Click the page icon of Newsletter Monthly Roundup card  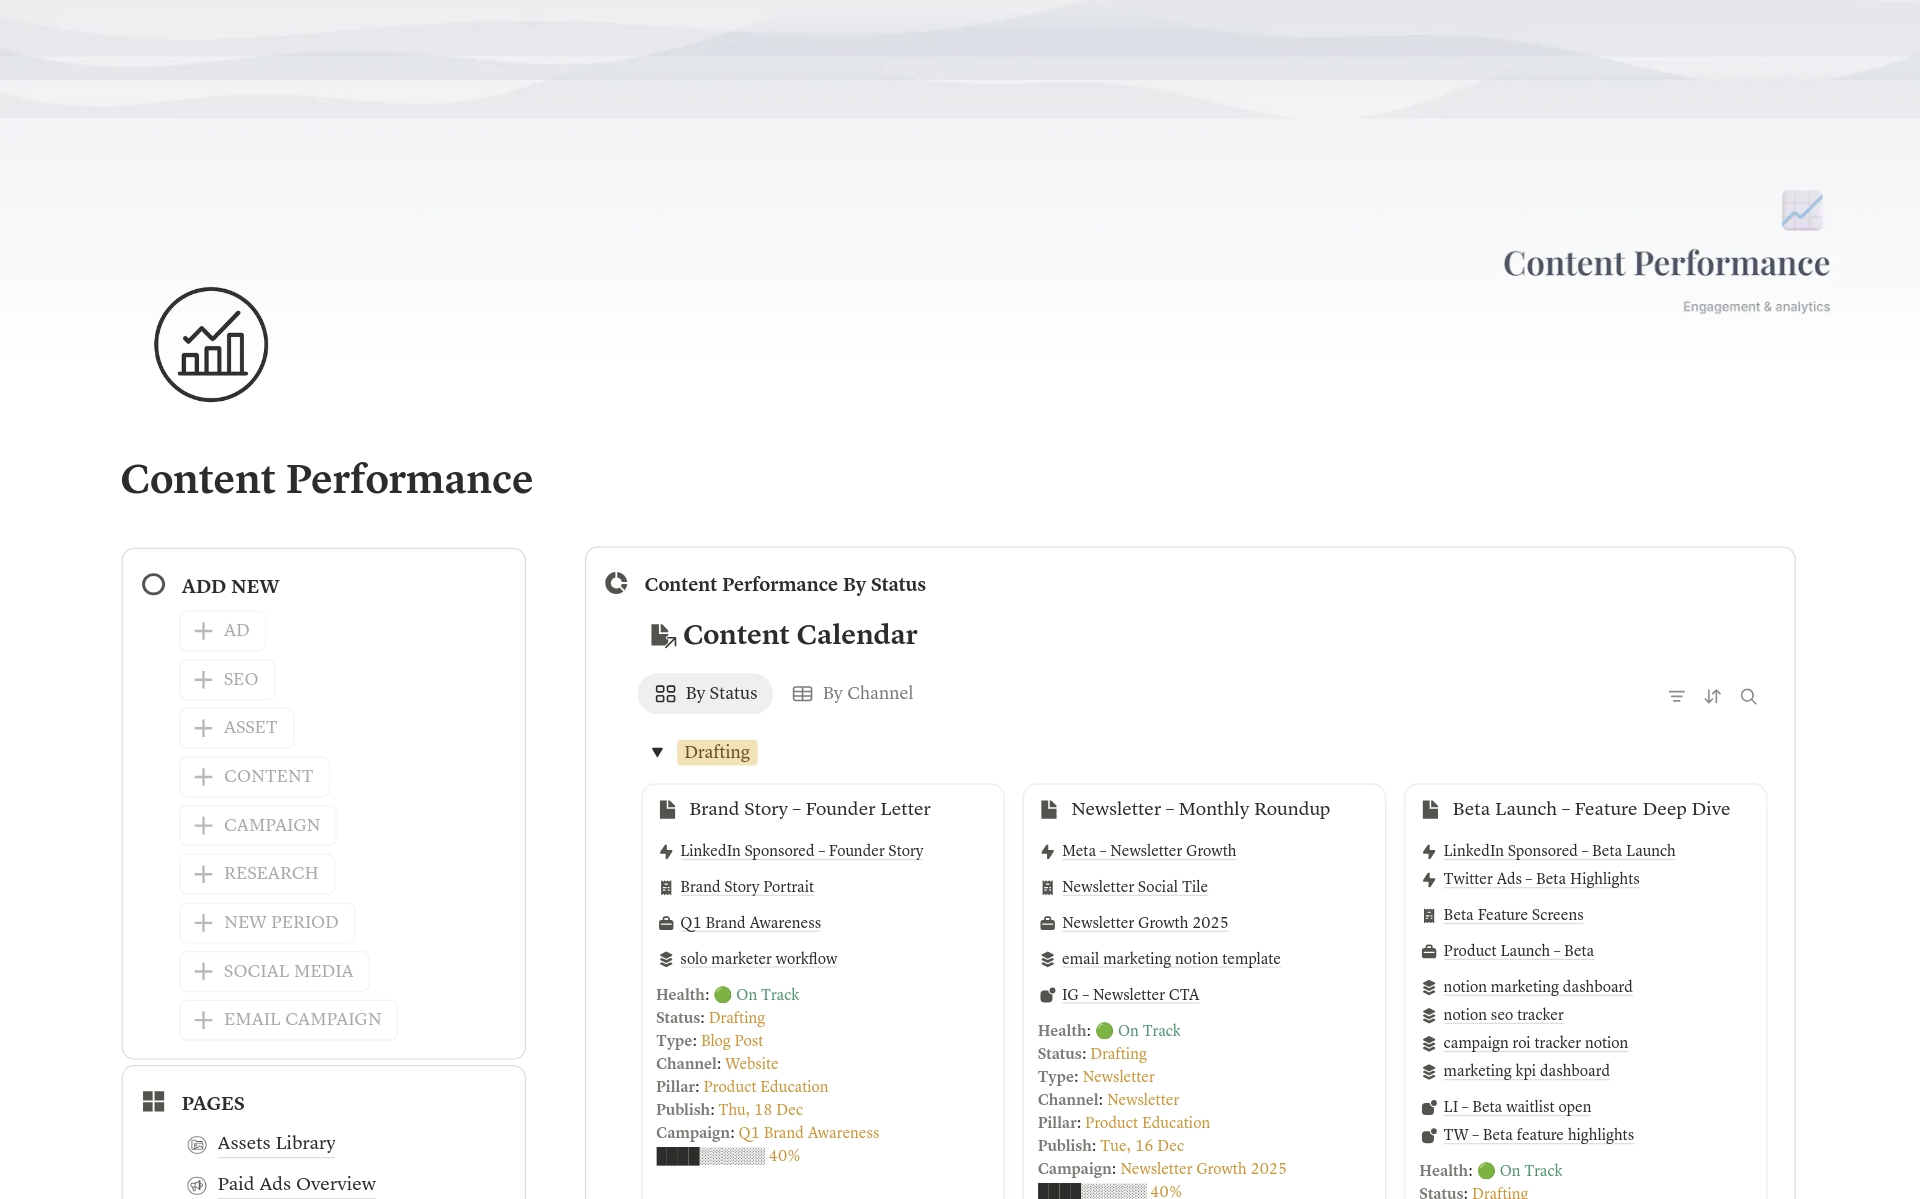1049,809
